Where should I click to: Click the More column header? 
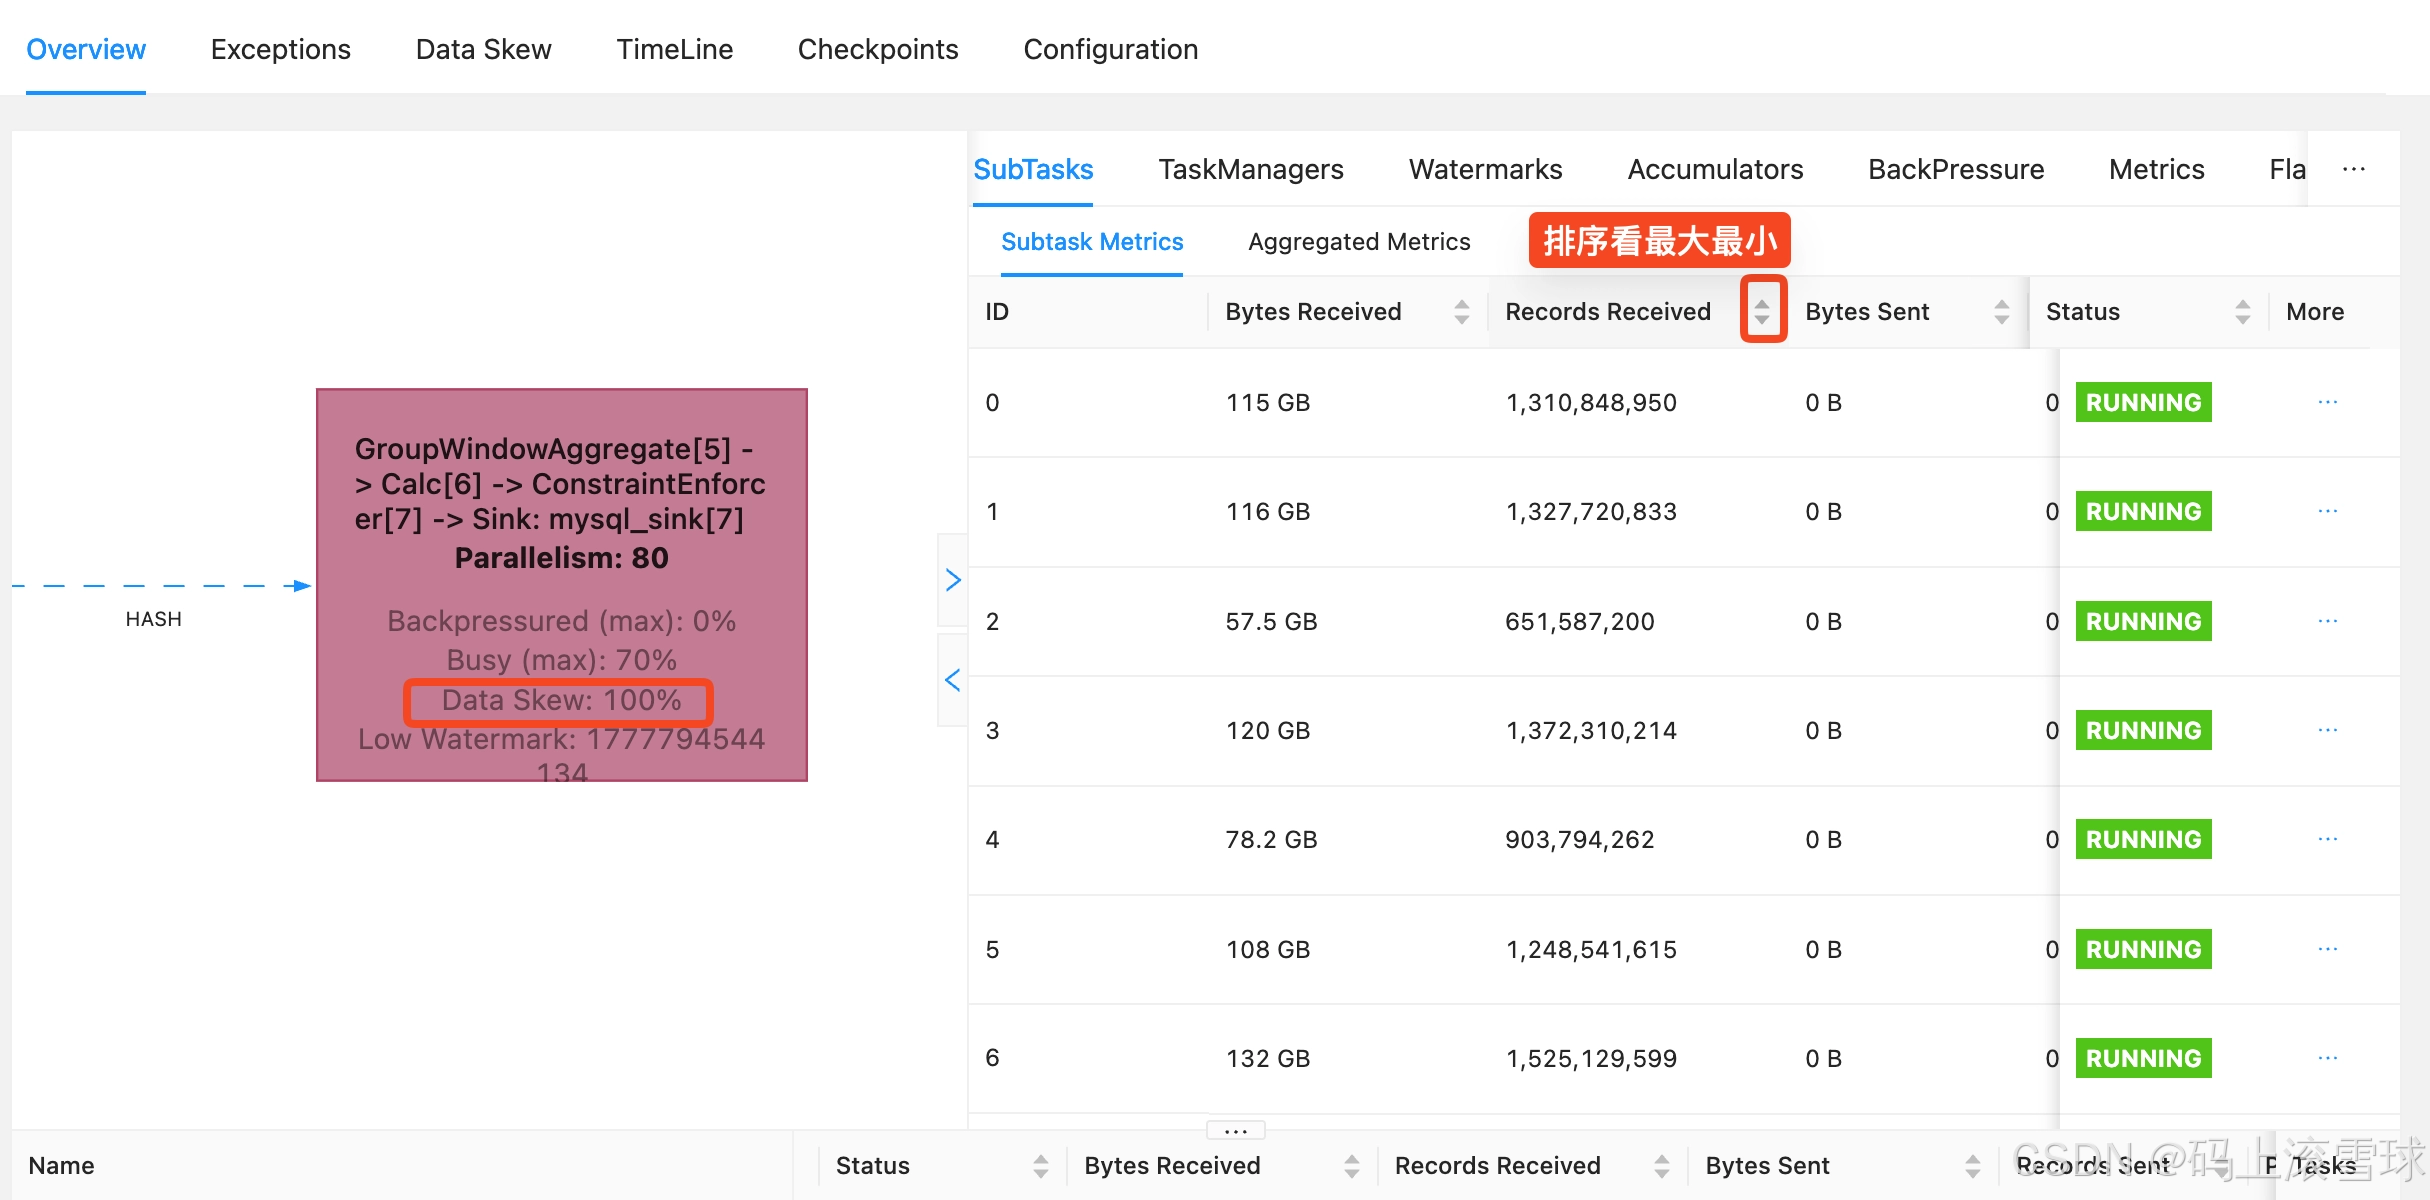pyautogui.click(x=2315, y=312)
